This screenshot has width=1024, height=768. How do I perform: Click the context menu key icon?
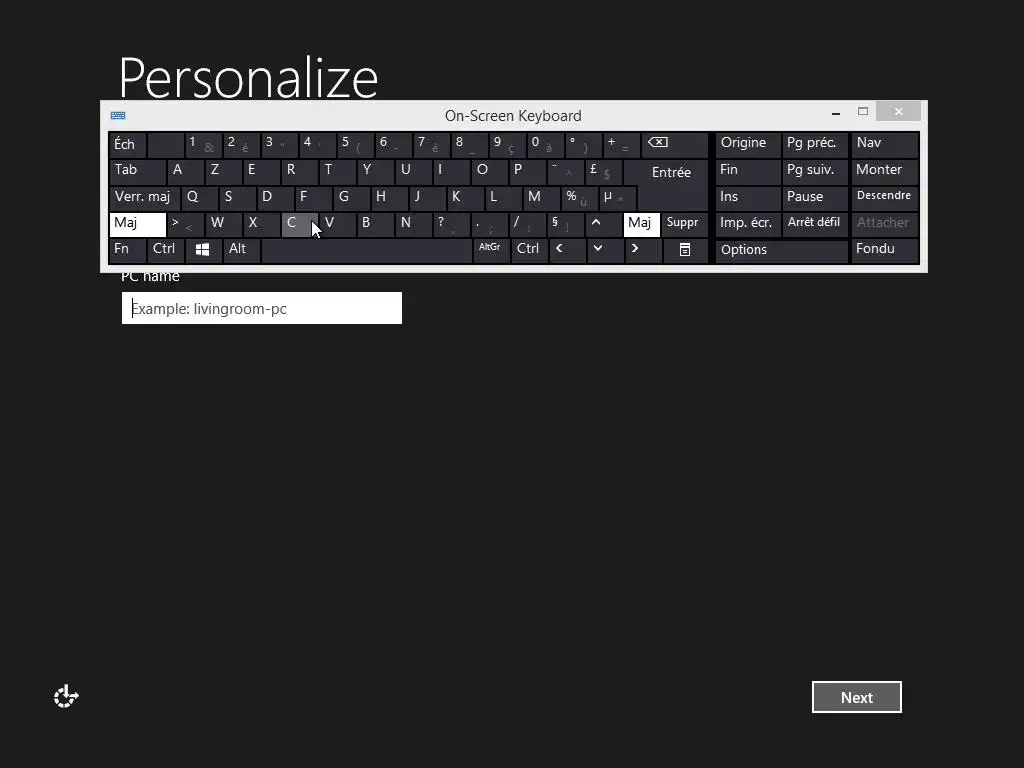(x=684, y=250)
